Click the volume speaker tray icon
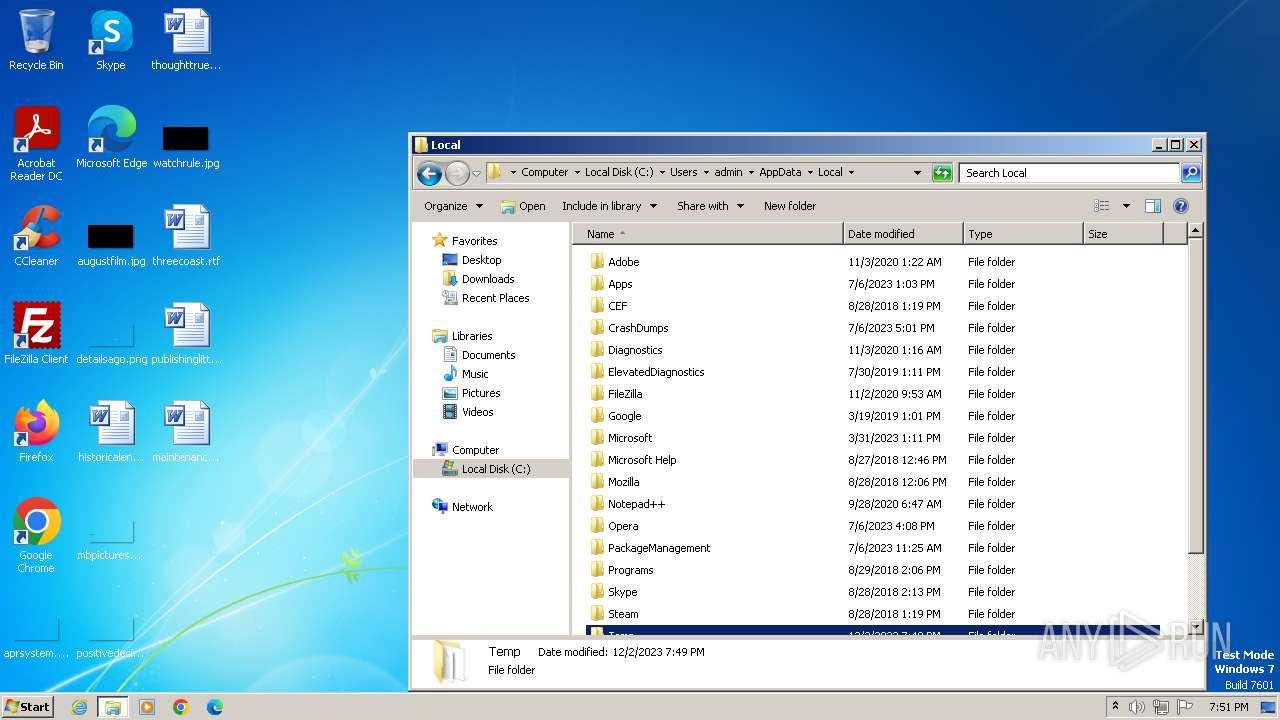Viewport: 1280px width, 720px height. (x=1136, y=707)
